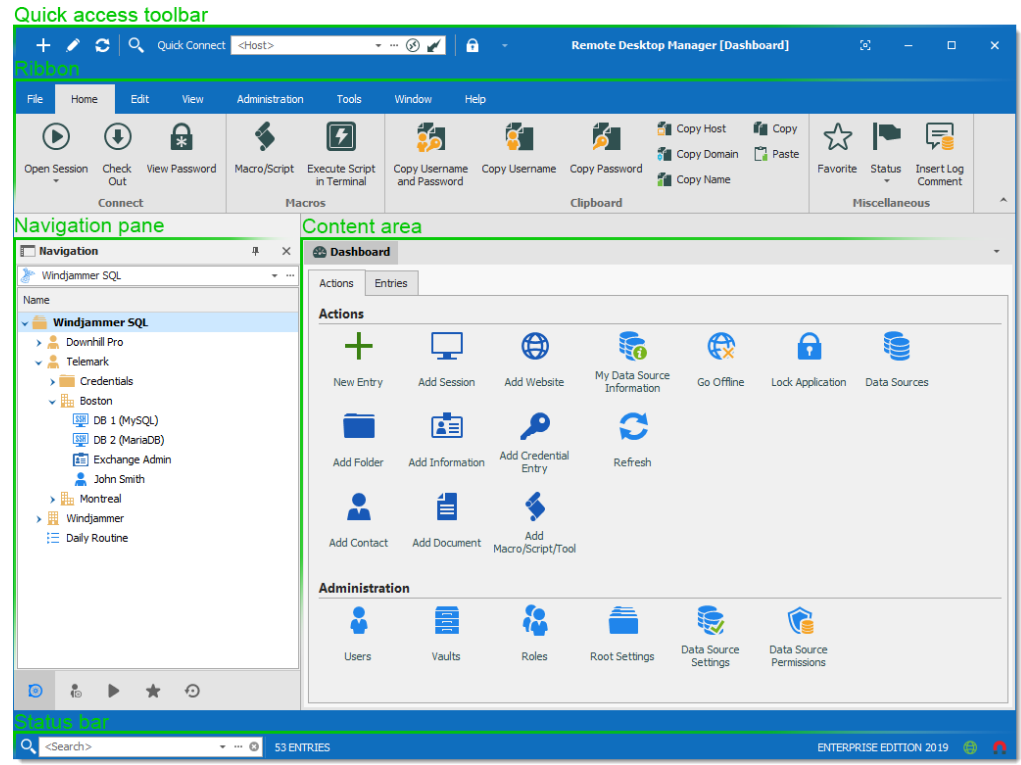Open the Administration ribbon tab
The width and height of the screenshot is (1021, 765).
pyautogui.click(x=270, y=99)
